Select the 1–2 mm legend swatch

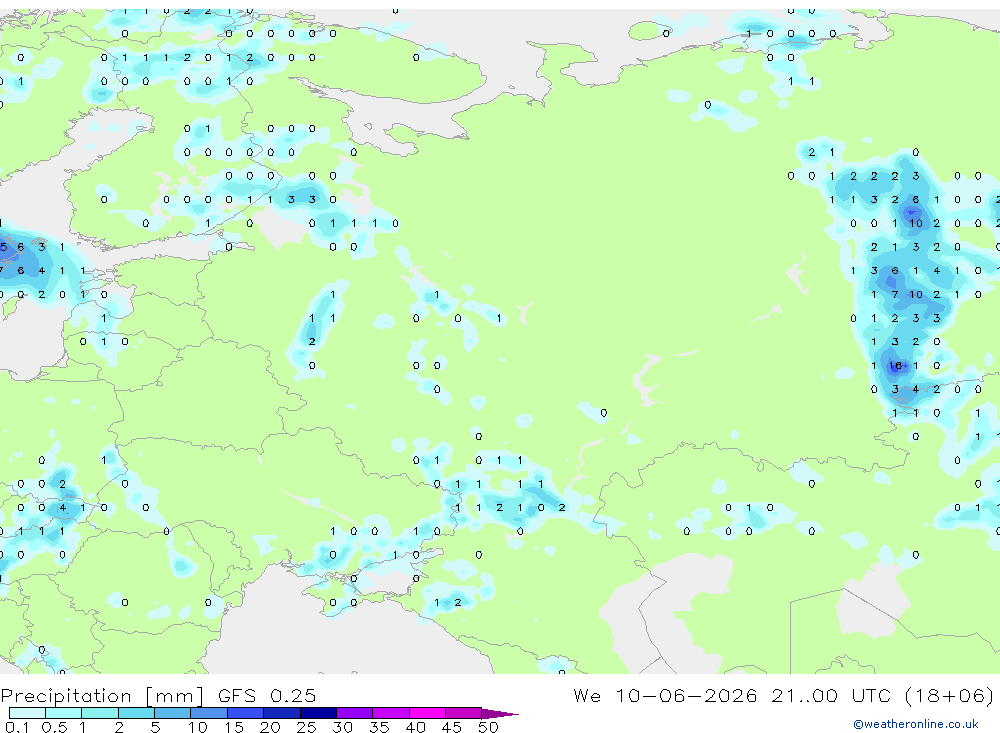click(x=100, y=713)
